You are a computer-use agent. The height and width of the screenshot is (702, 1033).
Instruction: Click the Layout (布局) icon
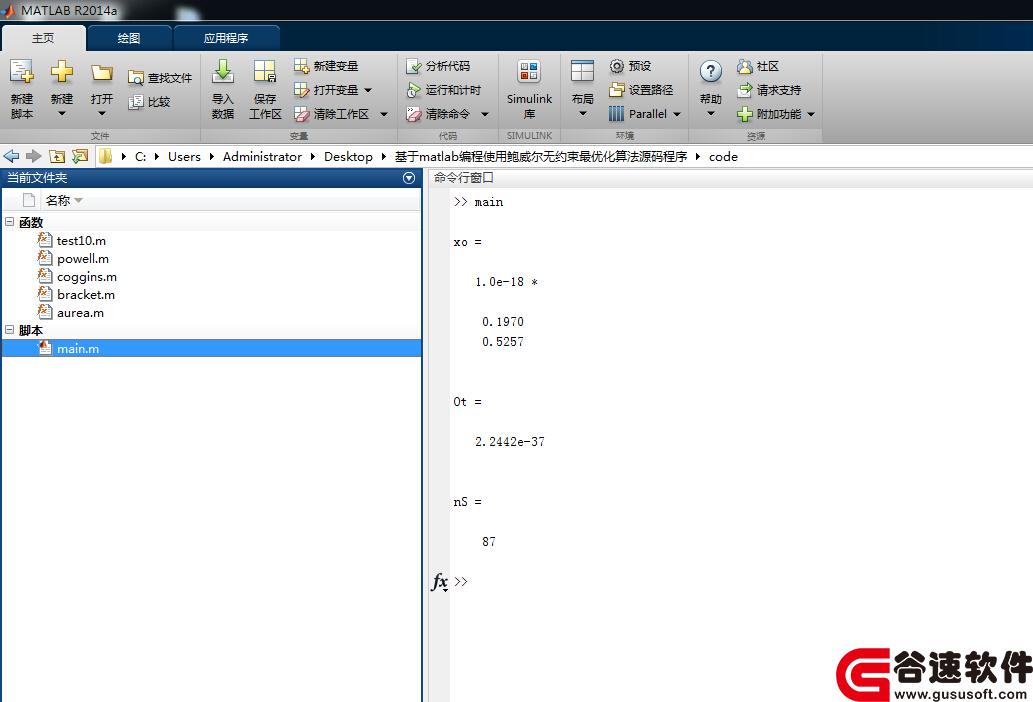tap(582, 71)
